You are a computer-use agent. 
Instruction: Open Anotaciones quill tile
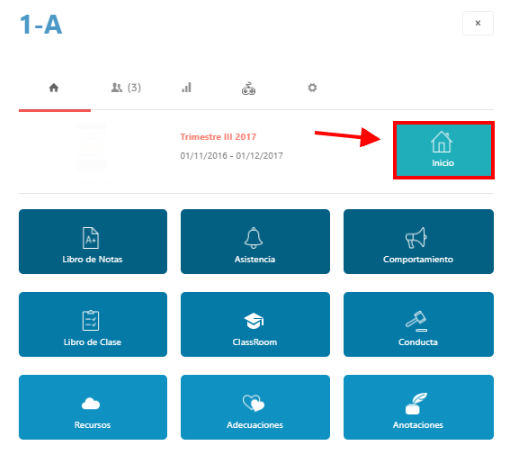click(418, 407)
